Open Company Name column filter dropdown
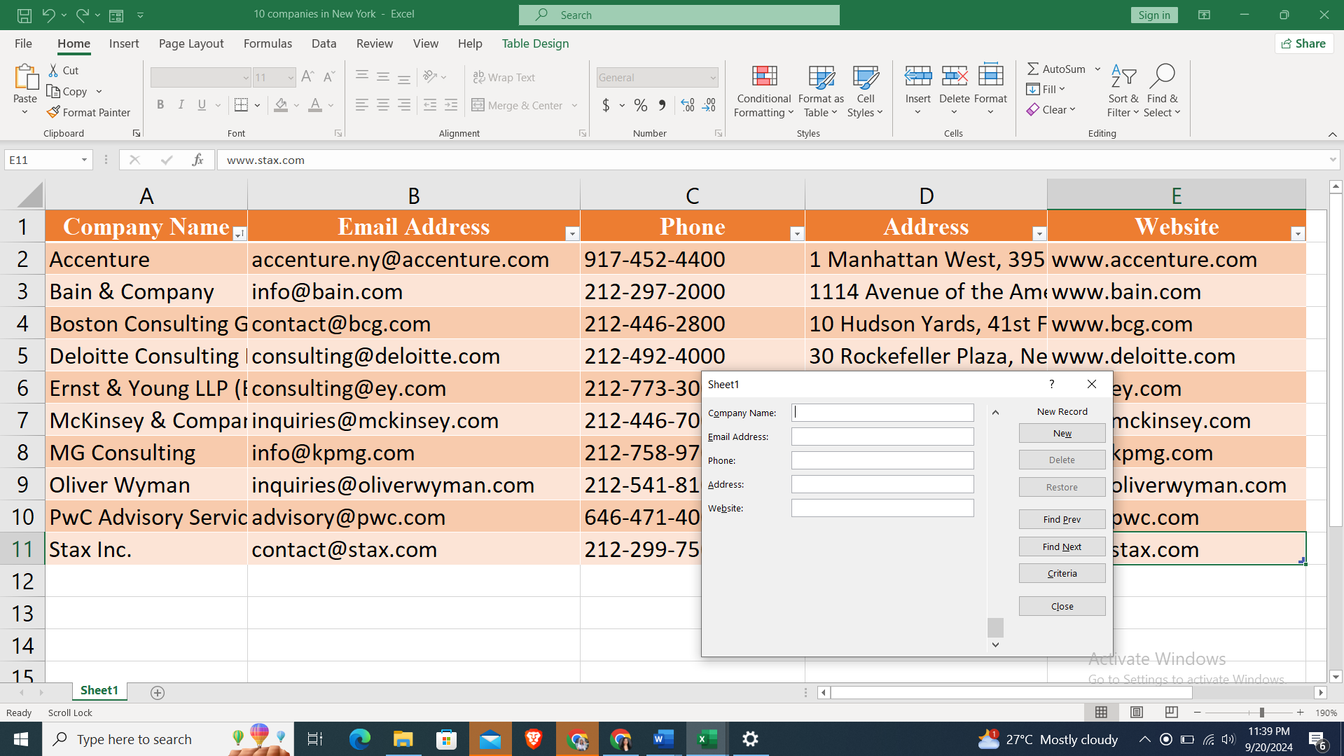This screenshot has width=1344, height=756. 239,234
